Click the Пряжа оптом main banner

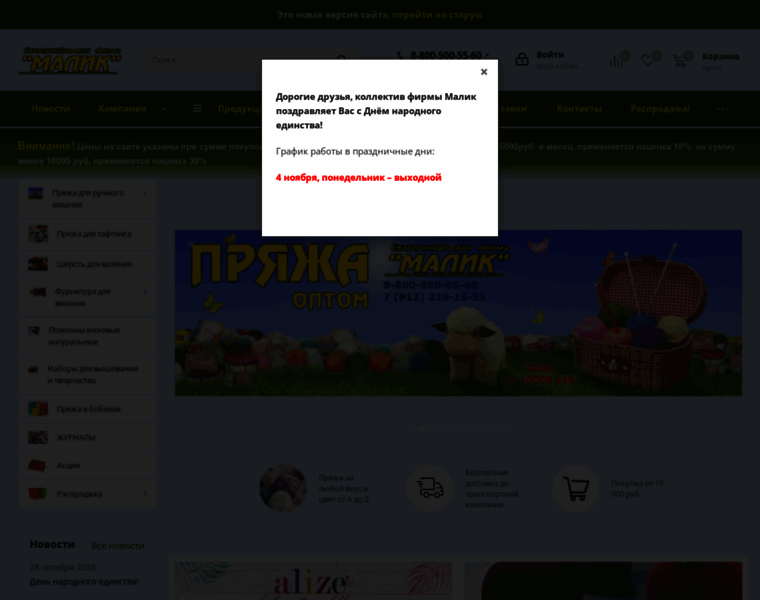458,313
